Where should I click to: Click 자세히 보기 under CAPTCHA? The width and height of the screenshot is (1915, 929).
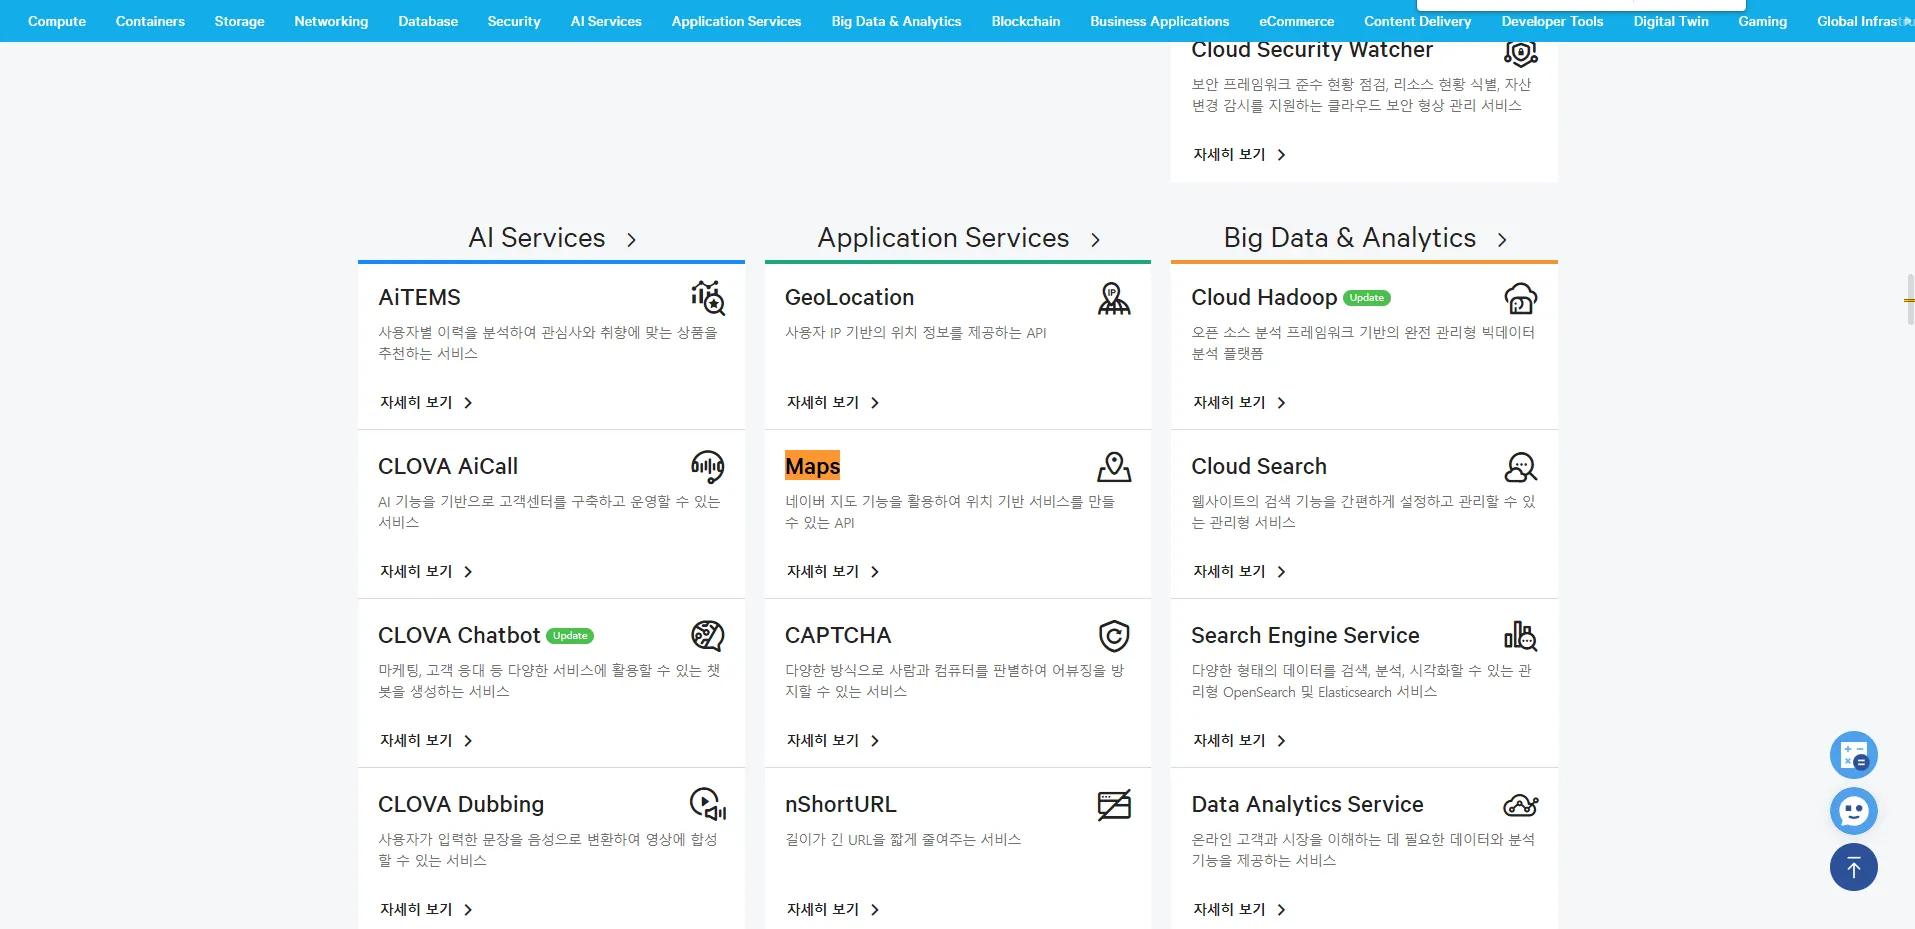[833, 740]
